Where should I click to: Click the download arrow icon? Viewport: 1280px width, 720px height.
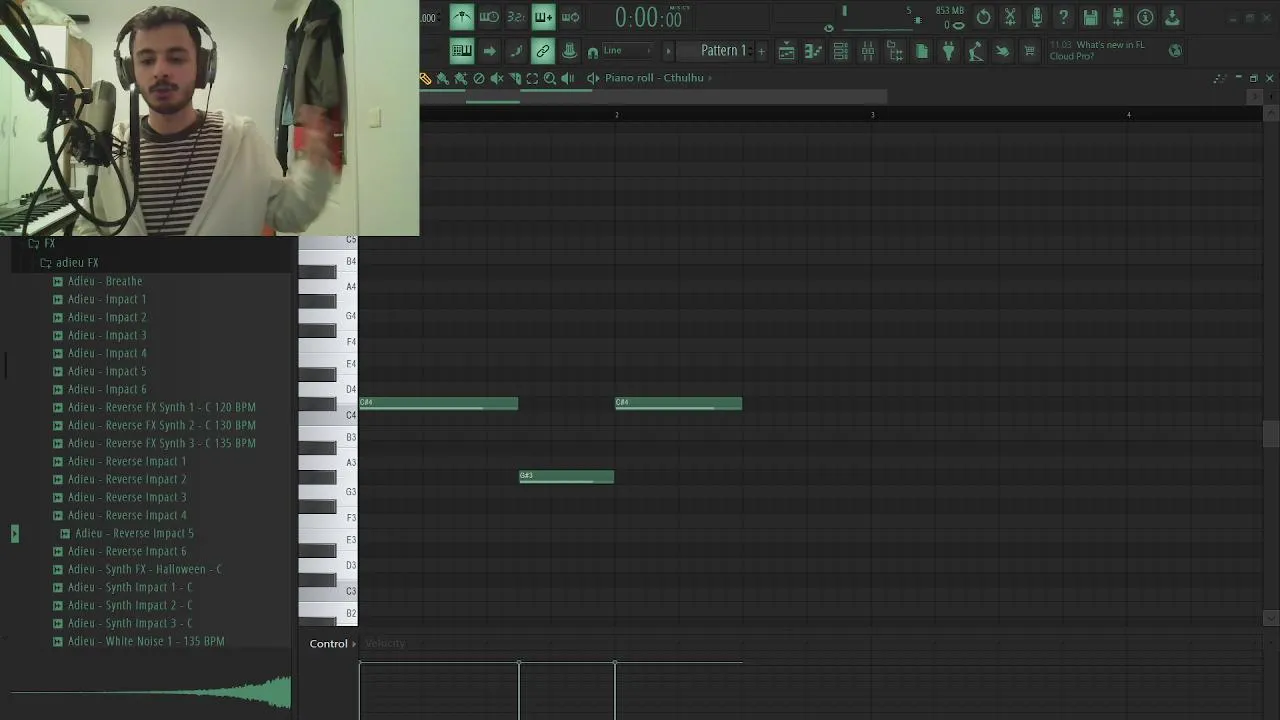pos(1172,17)
